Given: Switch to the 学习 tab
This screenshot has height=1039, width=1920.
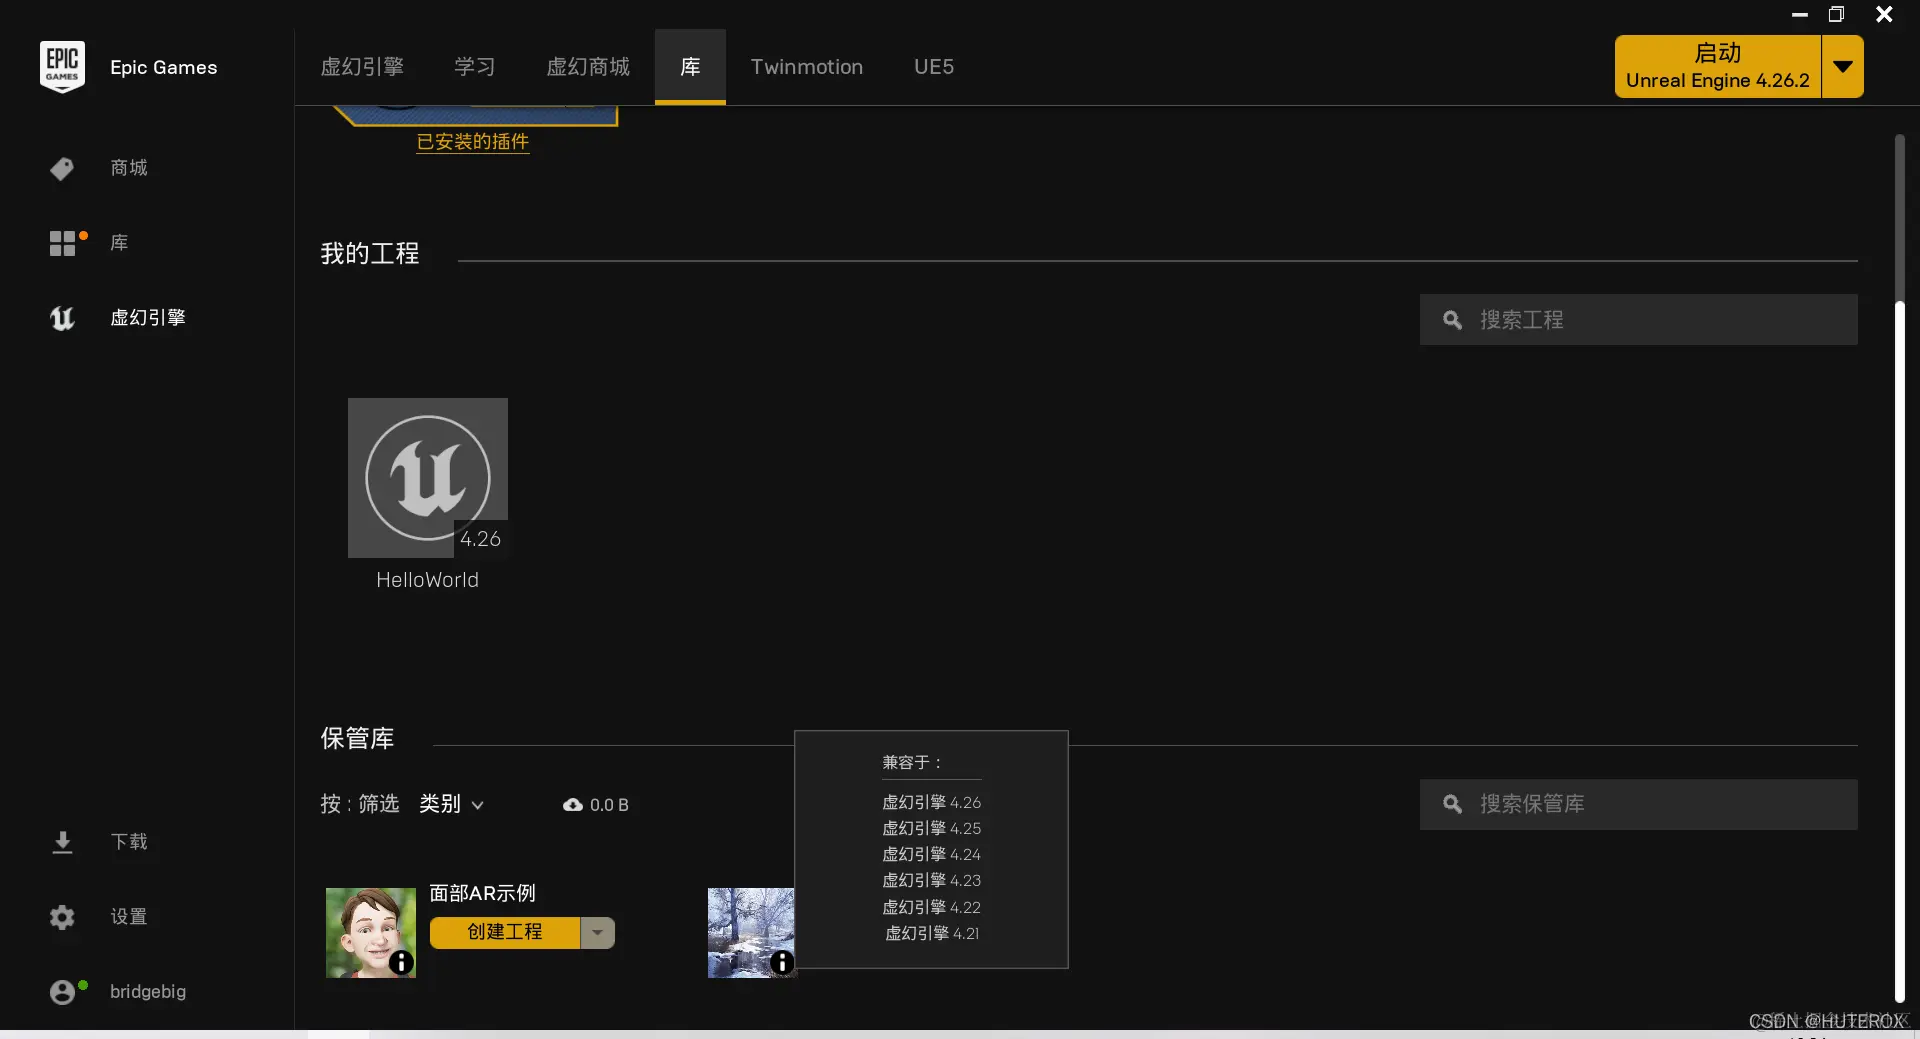Looking at the screenshot, I should [475, 66].
